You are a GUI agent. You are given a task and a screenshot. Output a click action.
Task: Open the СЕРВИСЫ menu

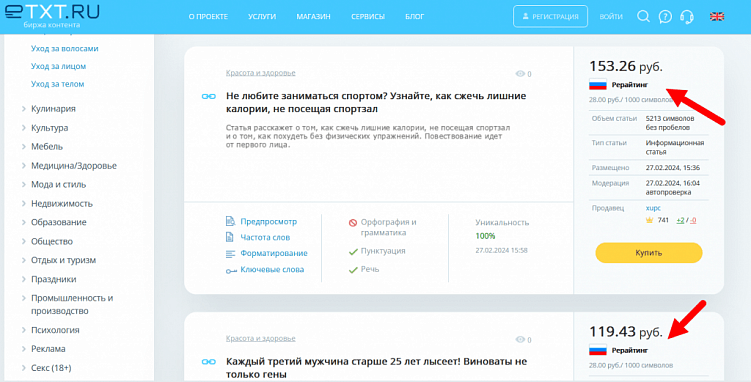click(368, 17)
